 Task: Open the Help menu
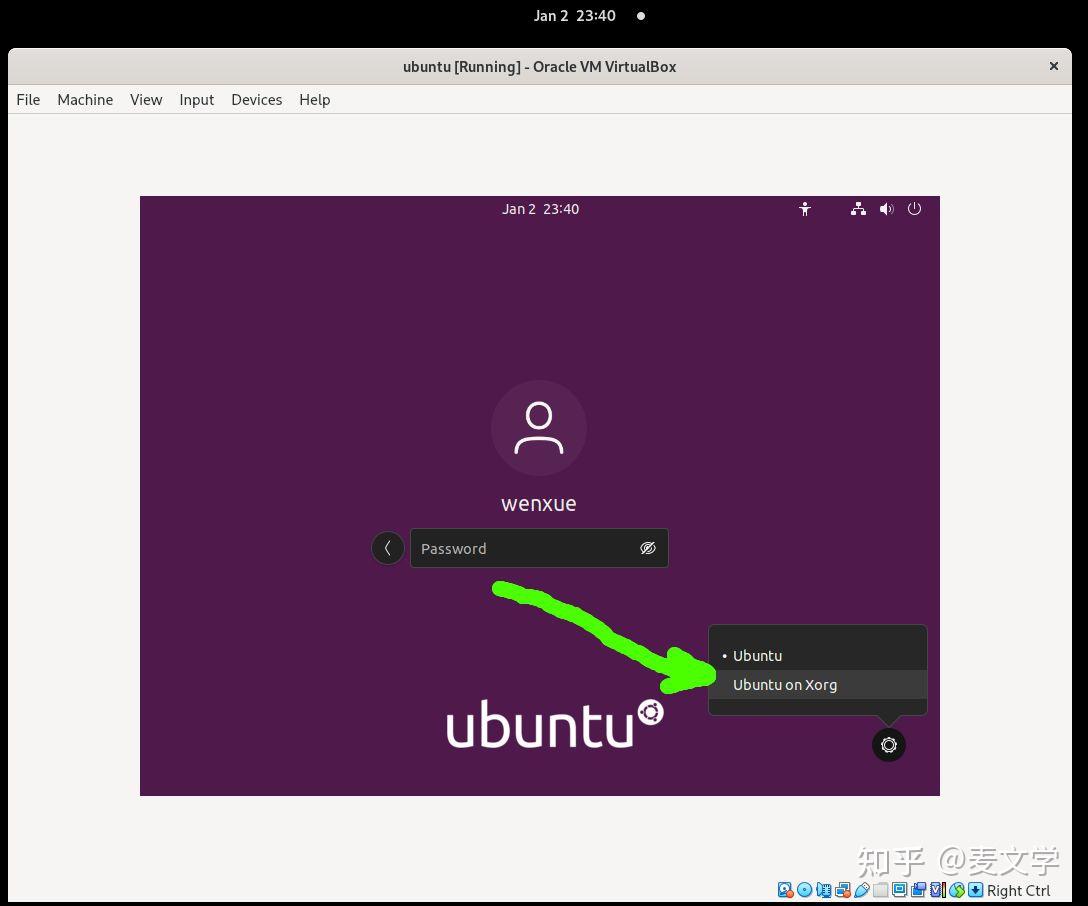click(315, 100)
